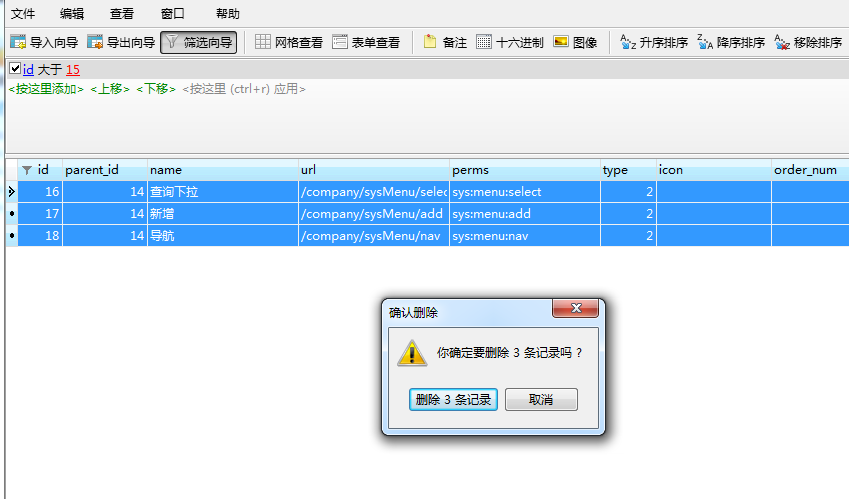849x499 pixels.
Task: Select the 查询下拉 name cell
Action: coord(223,192)
